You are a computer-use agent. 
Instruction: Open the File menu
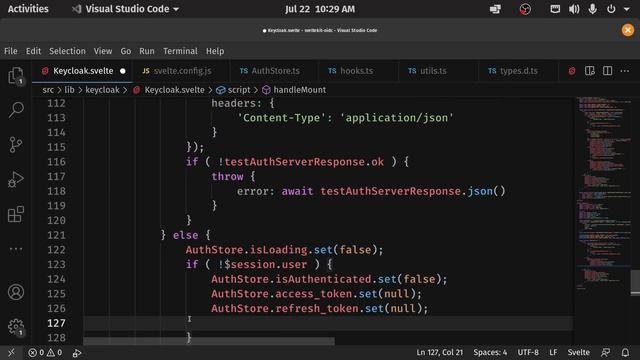11,51
